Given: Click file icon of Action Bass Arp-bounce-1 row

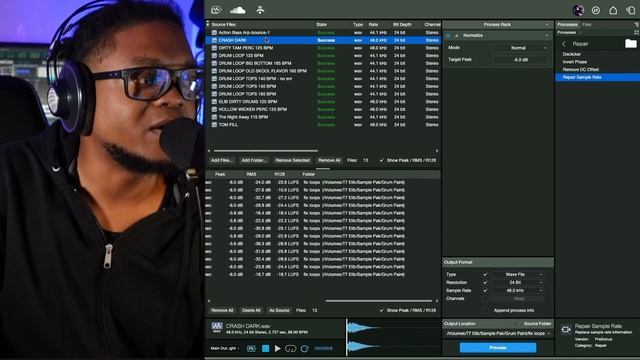Looking at the screenshot, I should 214,33.
